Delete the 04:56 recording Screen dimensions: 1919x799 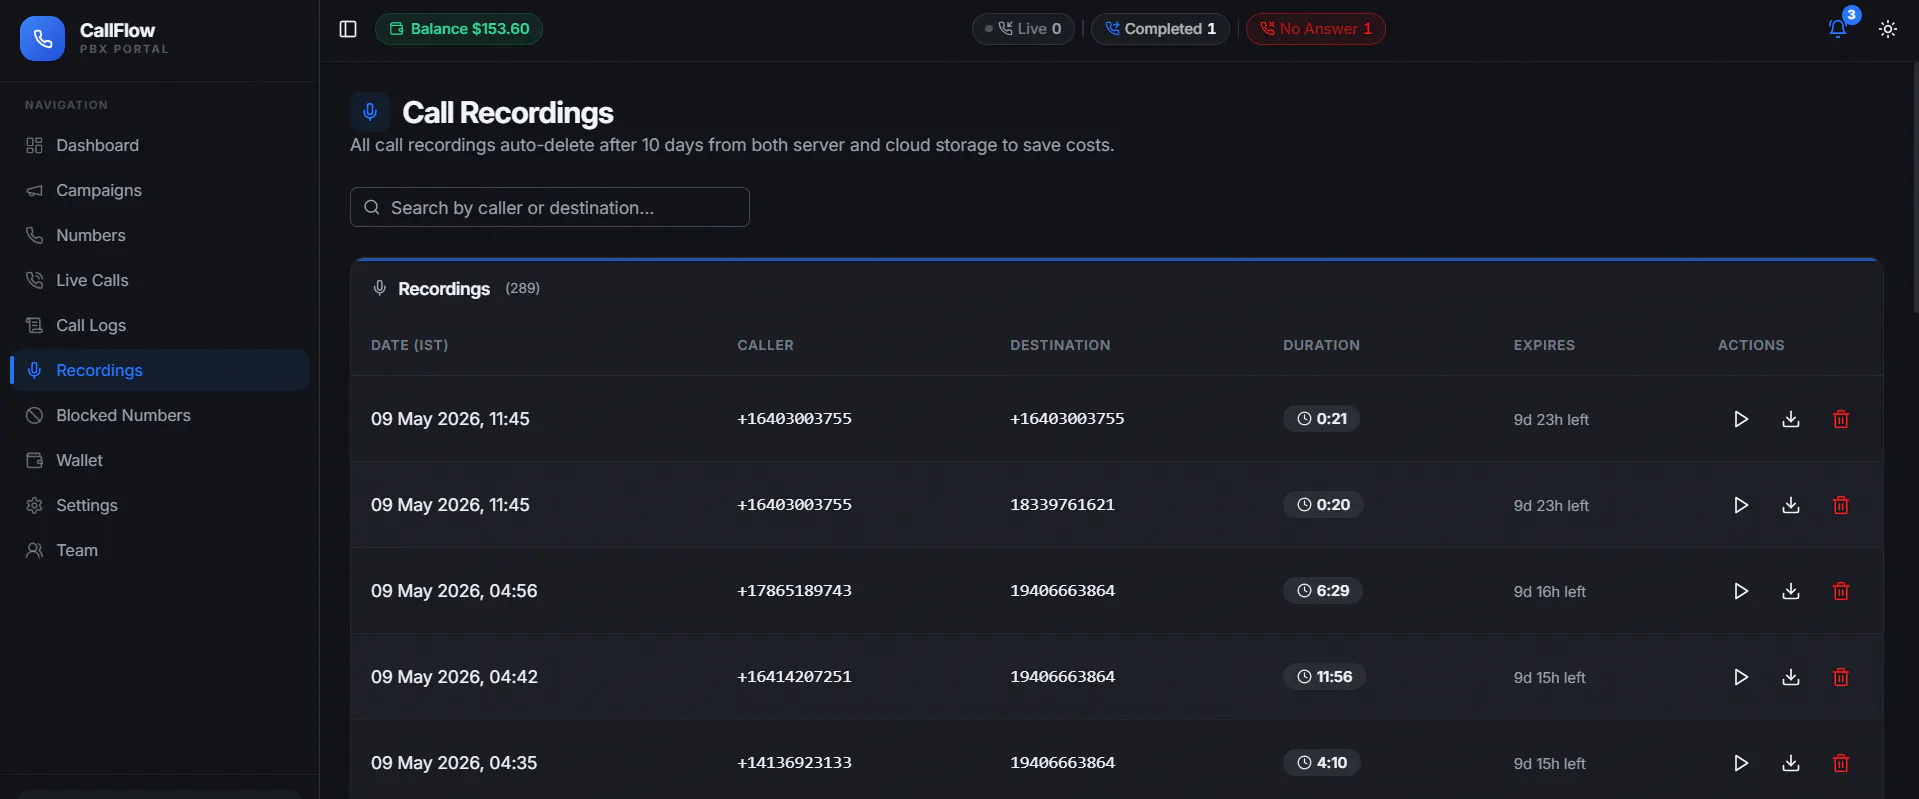pyautogui.click(x=1841, y=591)
